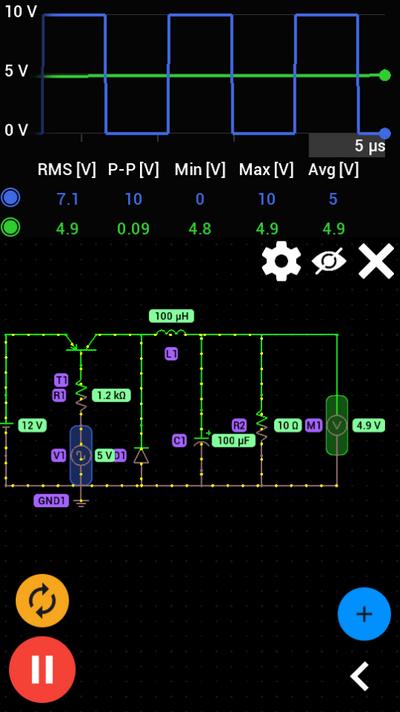Click the V1 source label

pos(59,455)
